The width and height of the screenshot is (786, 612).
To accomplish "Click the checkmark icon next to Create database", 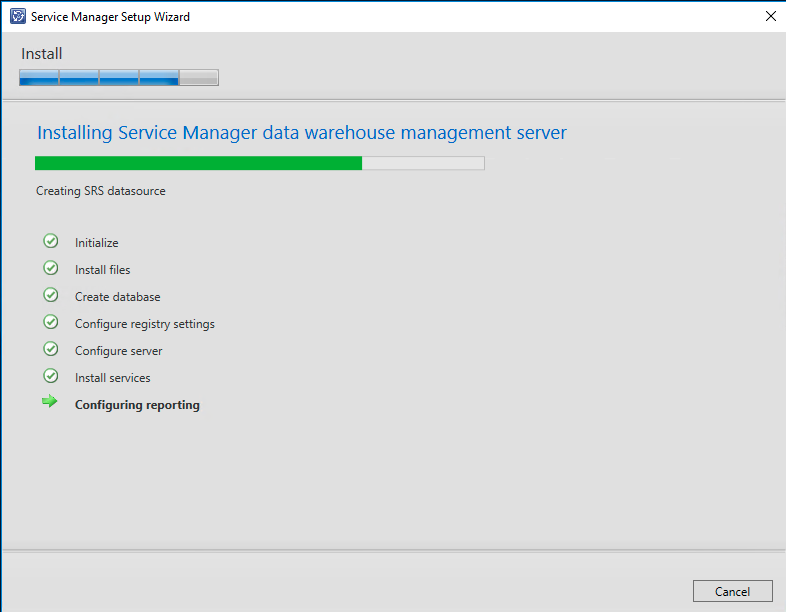I will point(51,295).
